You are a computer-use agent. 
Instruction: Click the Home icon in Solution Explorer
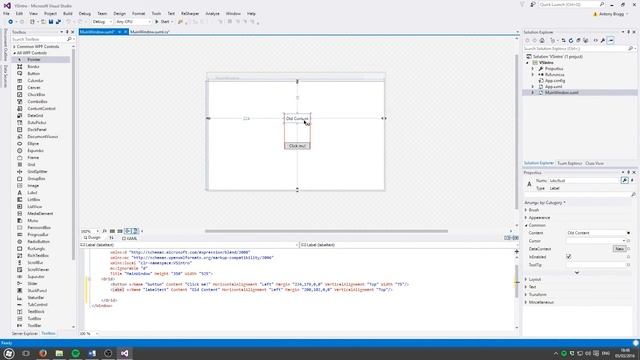pyautogui.click(x=542, y=40)
